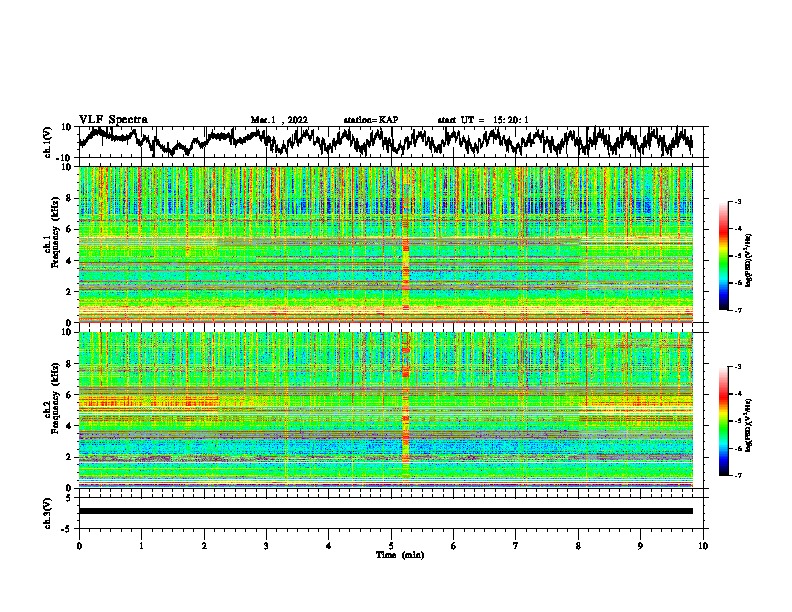Click the ch.2 spectrogram color scale bar

pos(723,421)
